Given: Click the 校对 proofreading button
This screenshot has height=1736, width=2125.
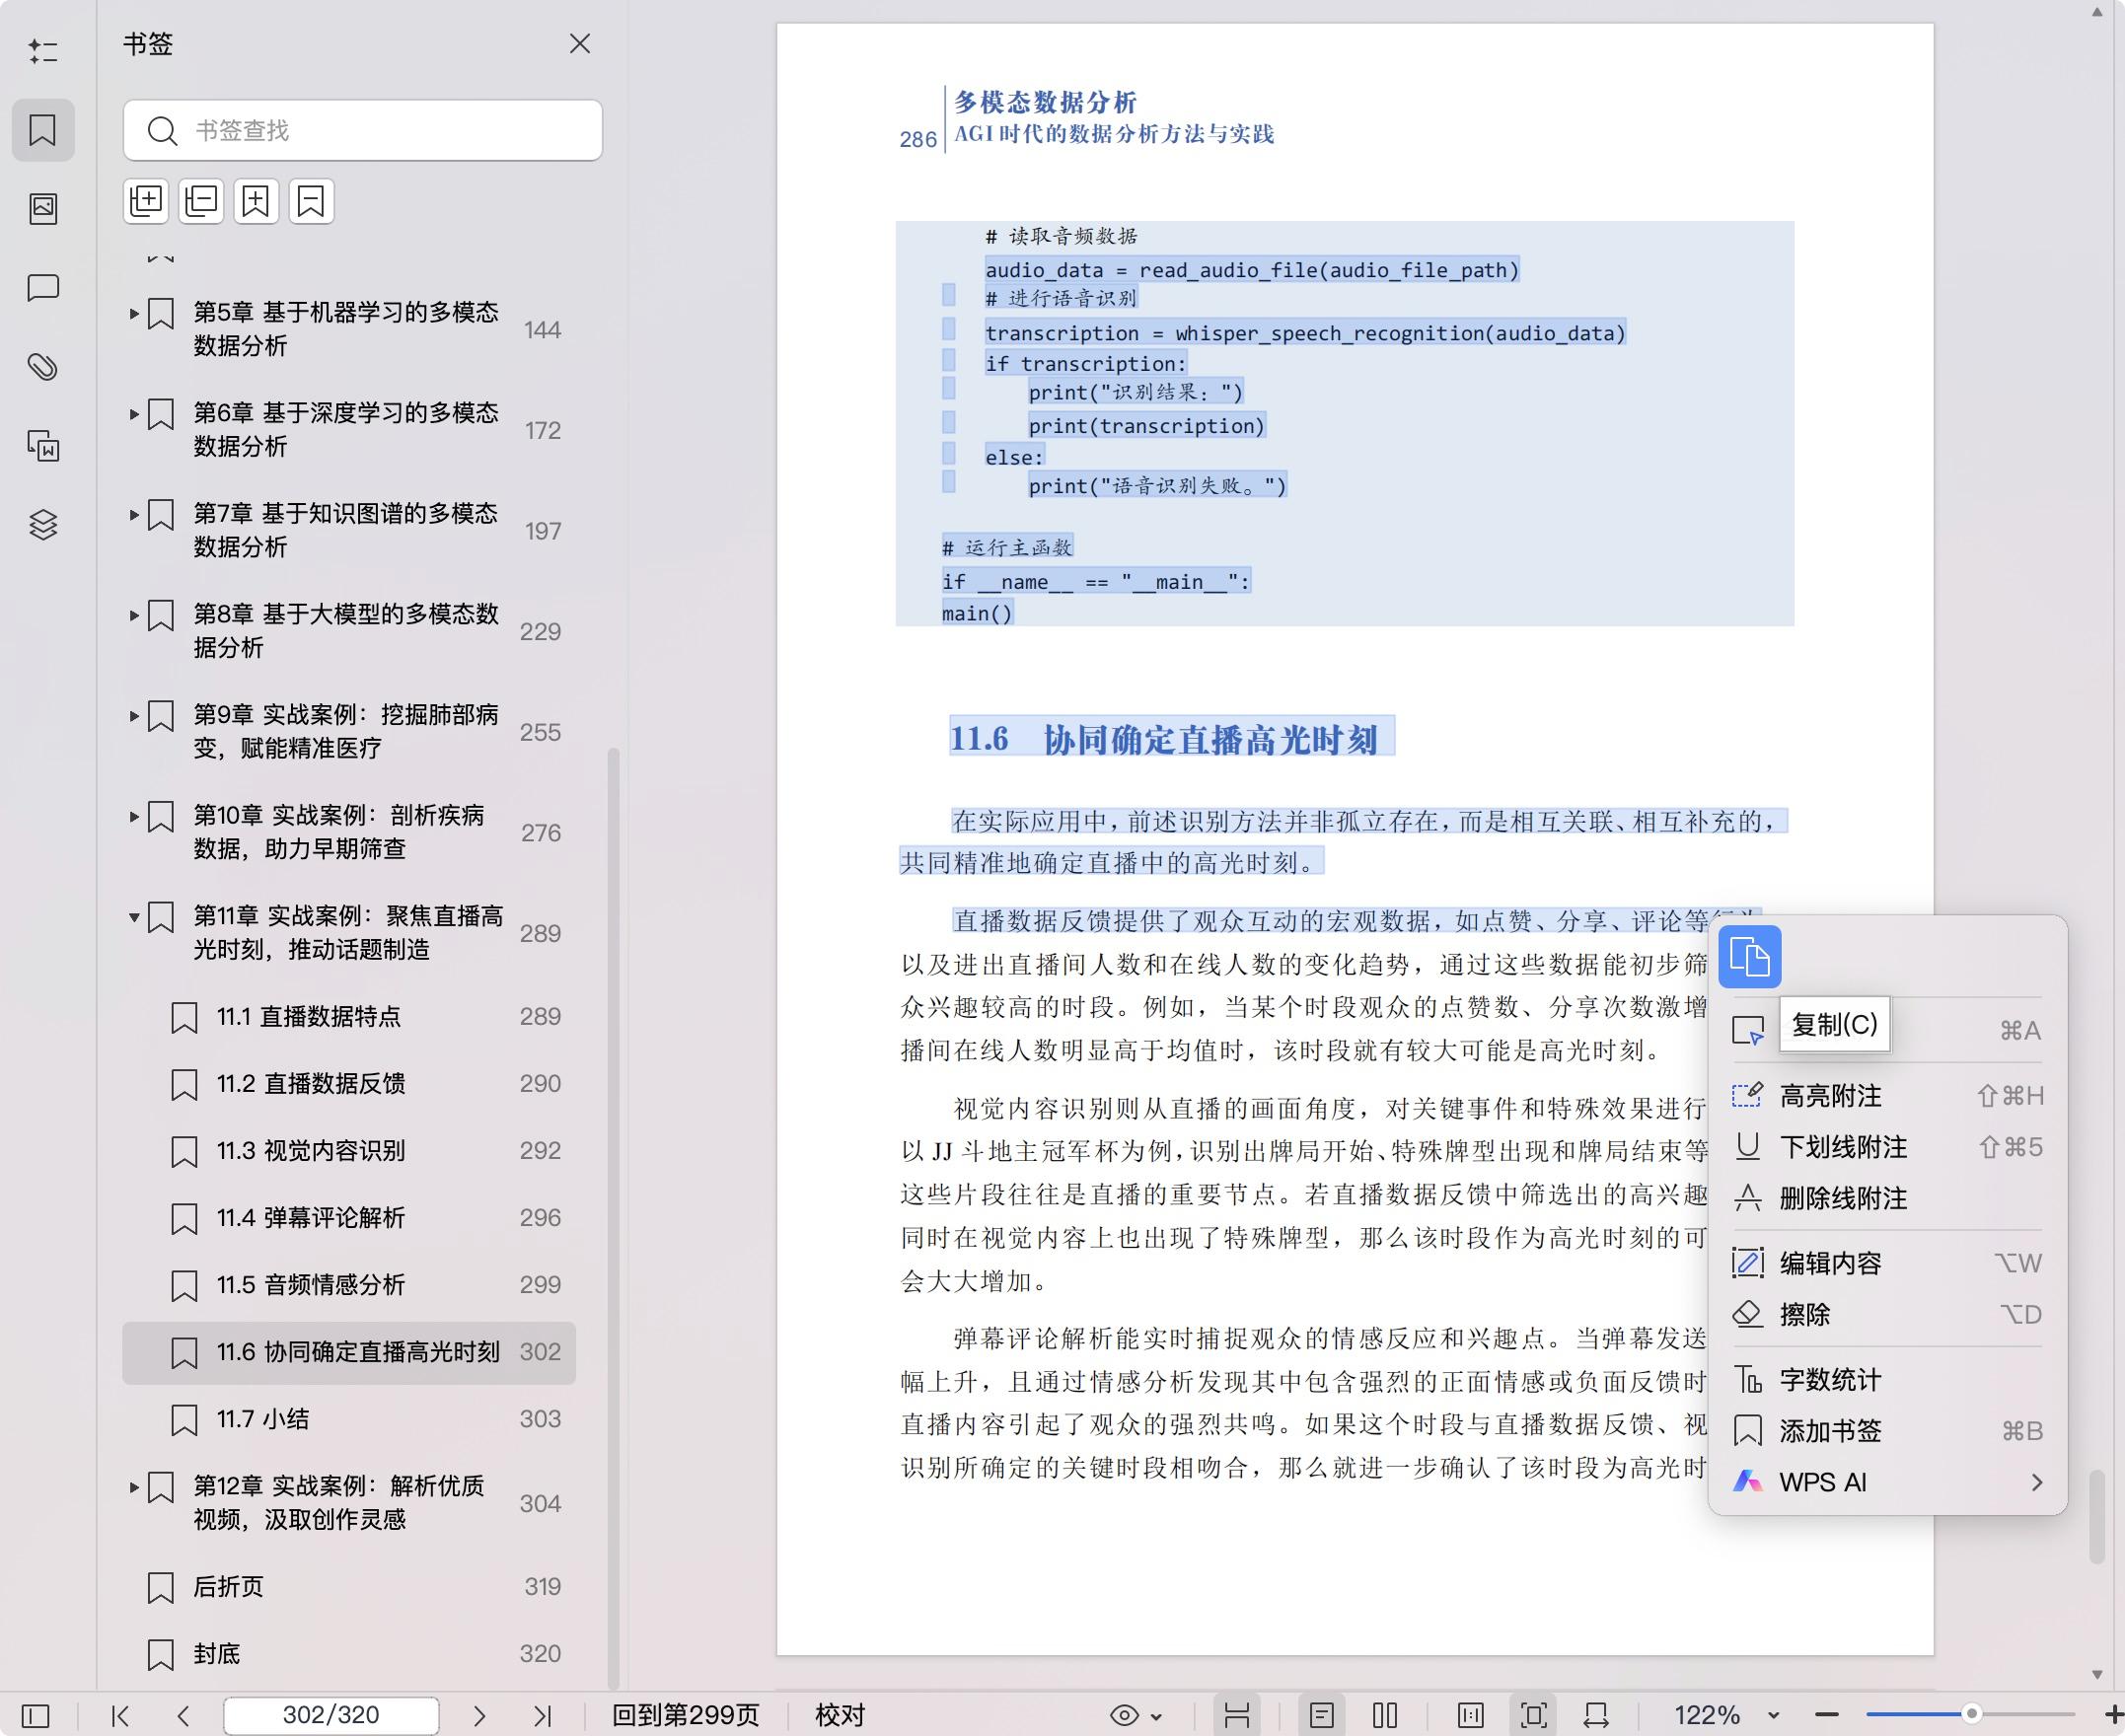Looking at the screenshot, I should tap(840, 1716).
